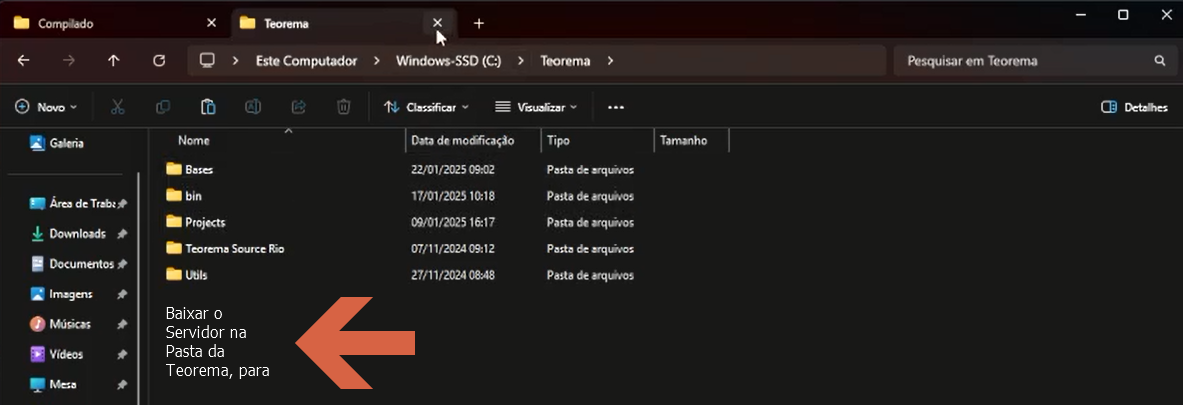Expand chevron after Teorema in address bar
Viewport: 1183px width, 405px height.
click(x=610, y=61)
